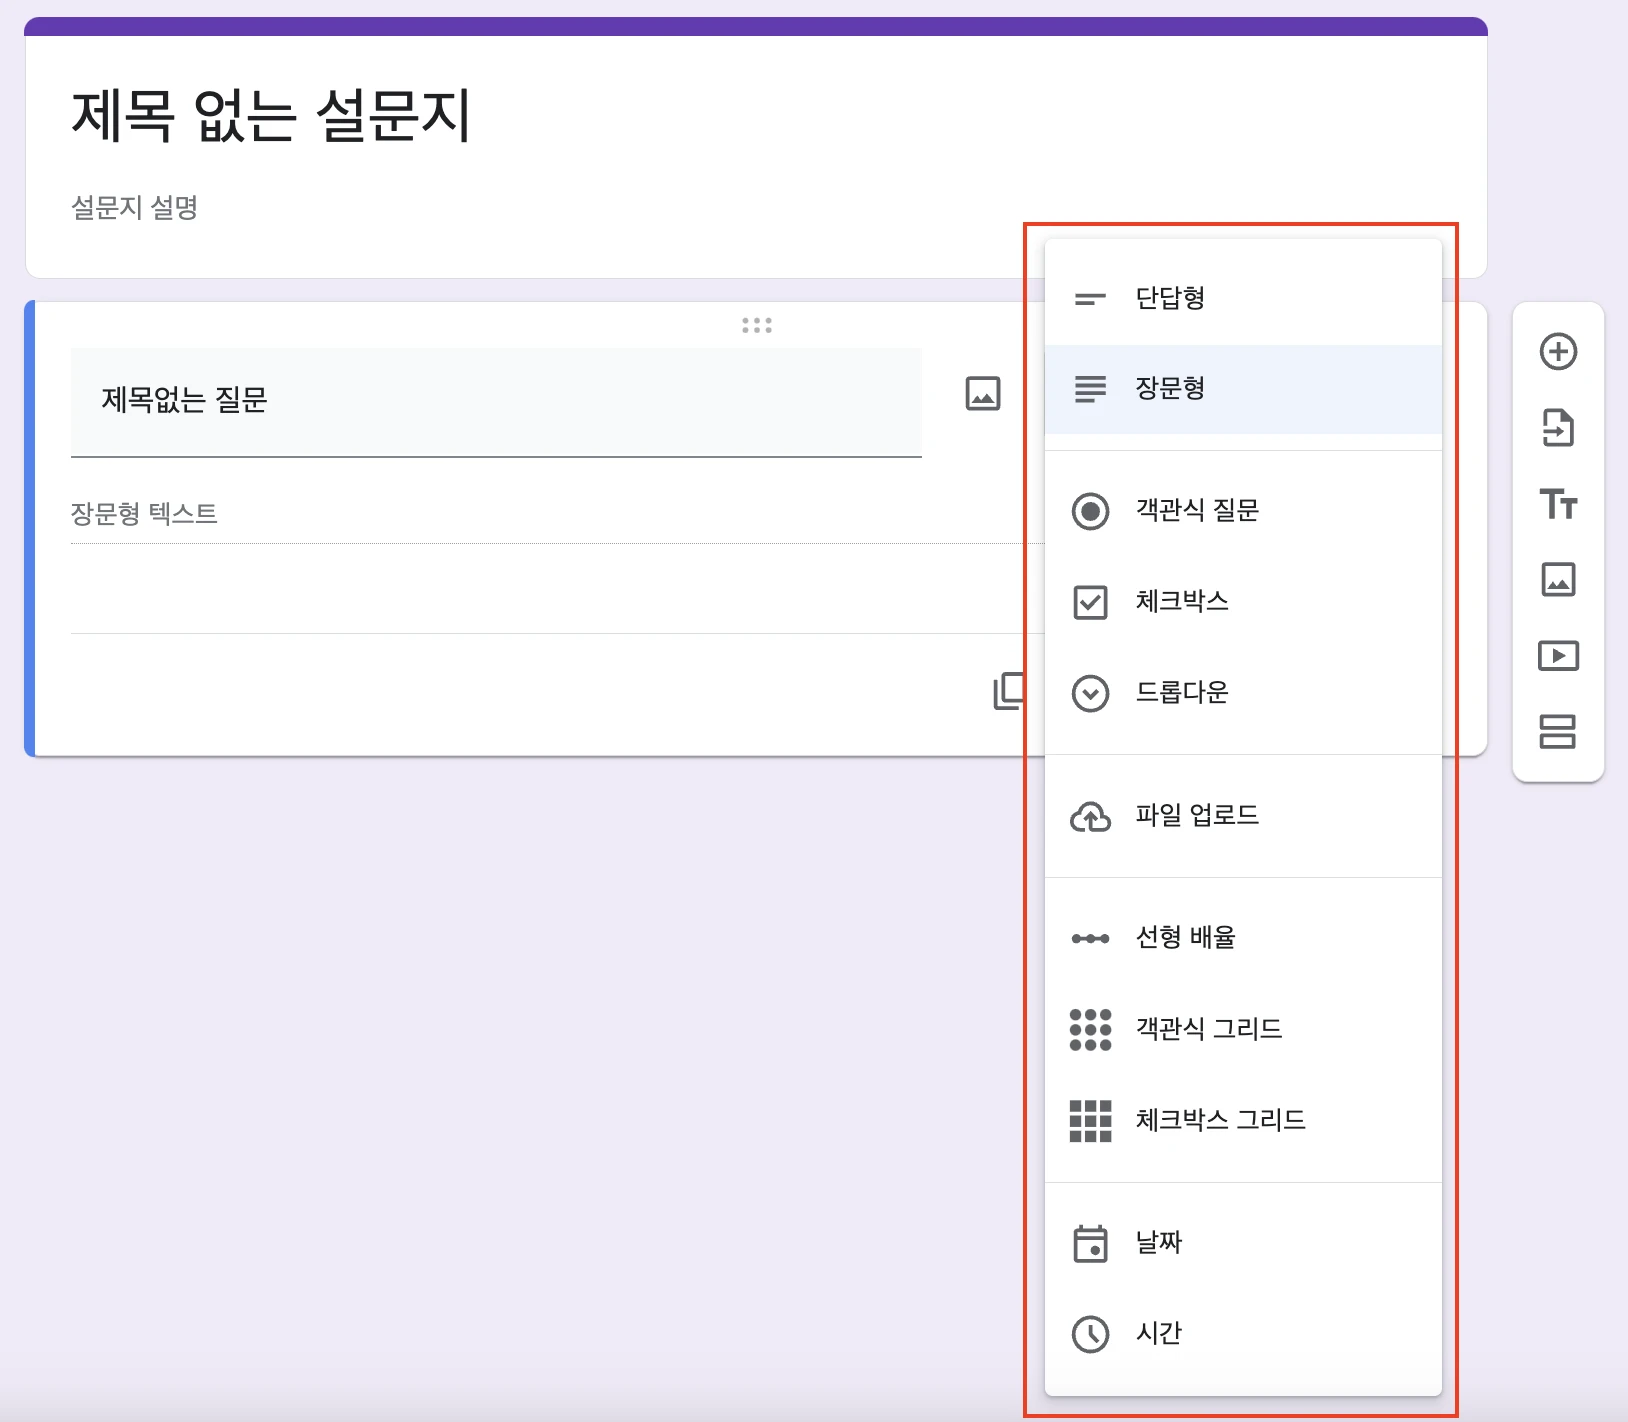Click the import questions icon

[1558, 428]
